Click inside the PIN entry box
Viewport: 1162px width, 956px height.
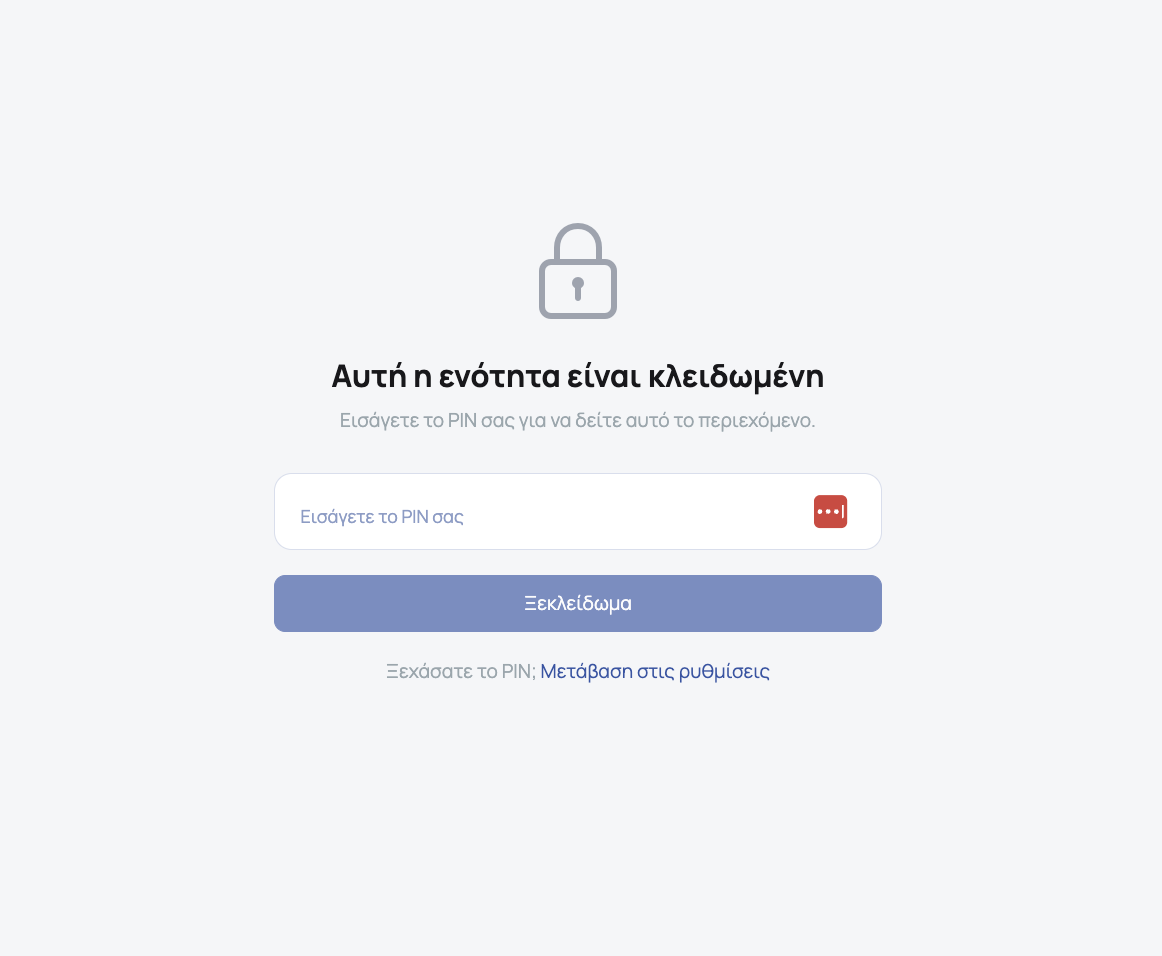coord(578,511)
